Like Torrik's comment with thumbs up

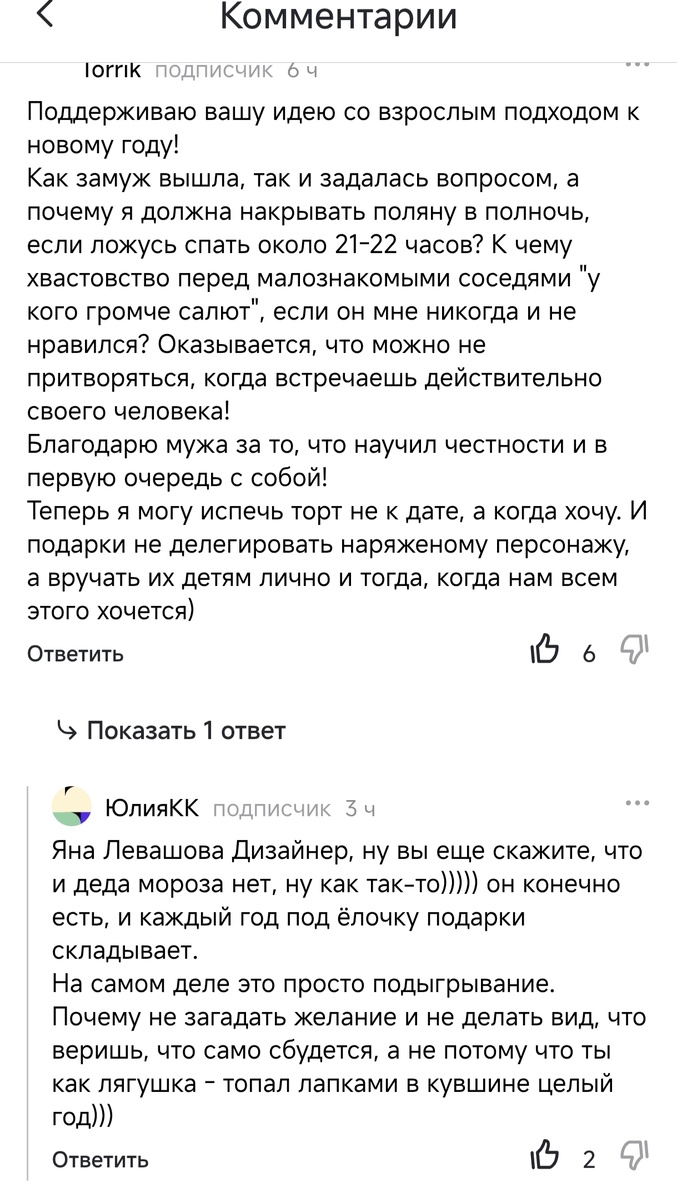(544, 649)
